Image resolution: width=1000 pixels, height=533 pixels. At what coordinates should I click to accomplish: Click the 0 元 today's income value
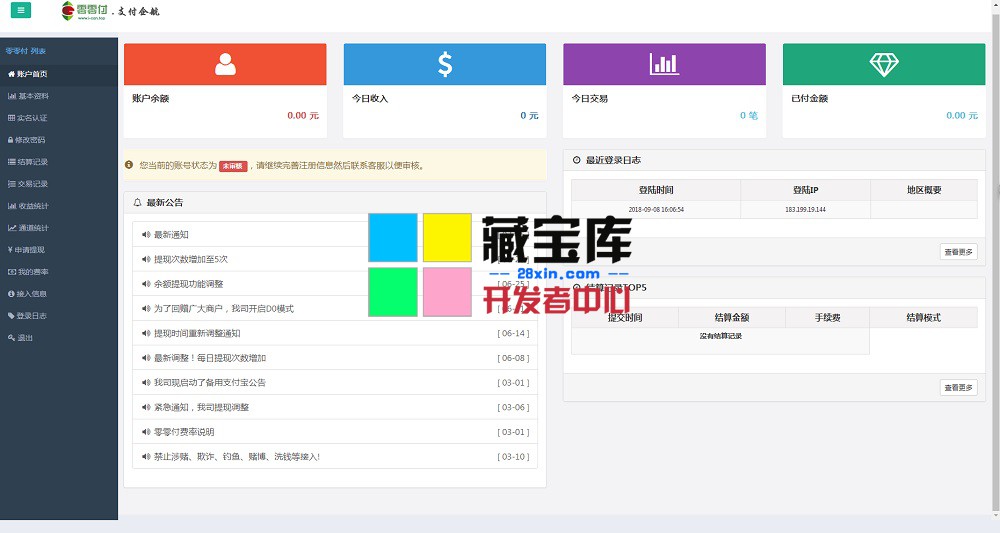pos(529,115)
